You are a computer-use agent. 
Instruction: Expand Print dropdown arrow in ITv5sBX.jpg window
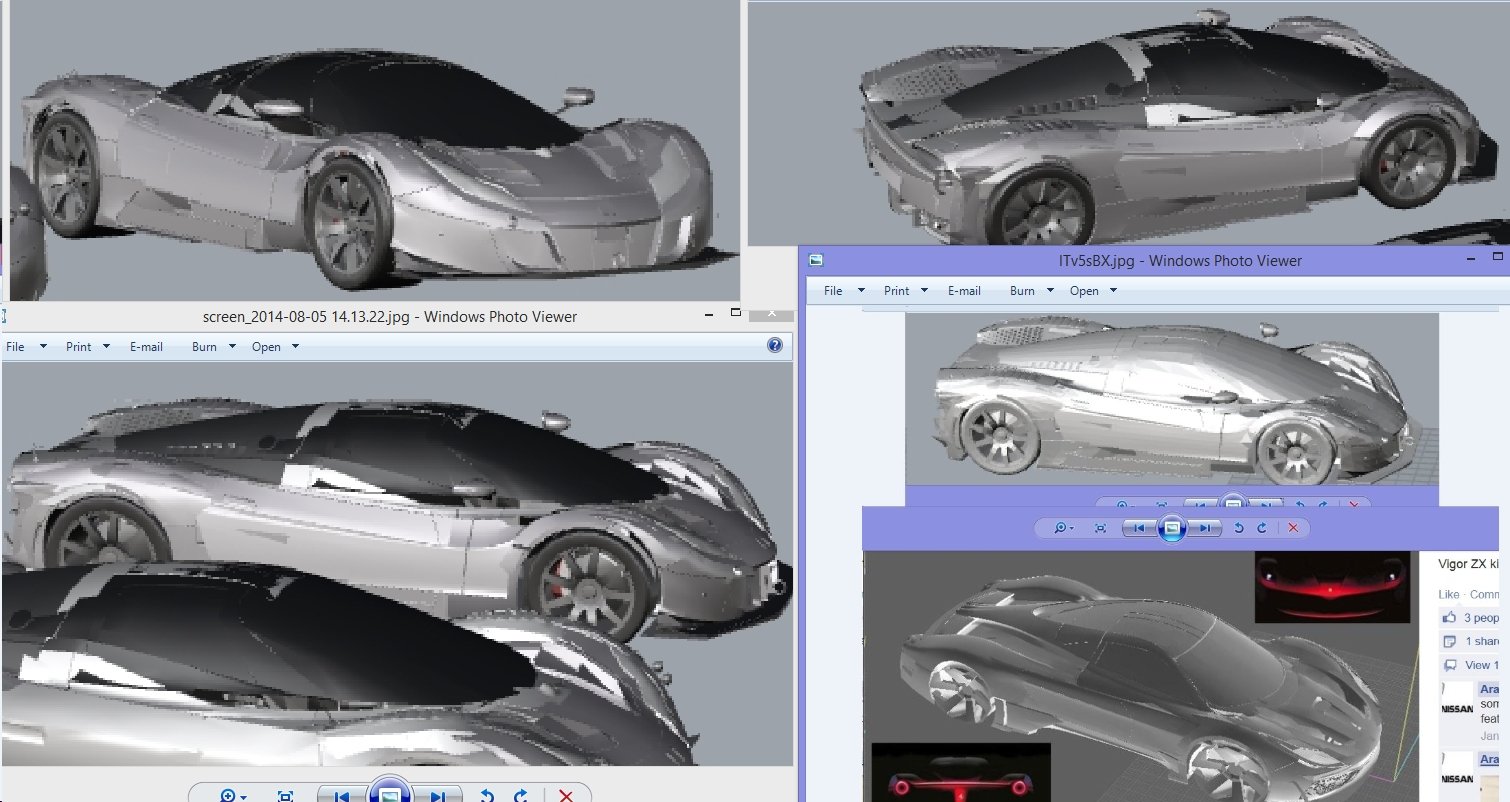point(924,292)
